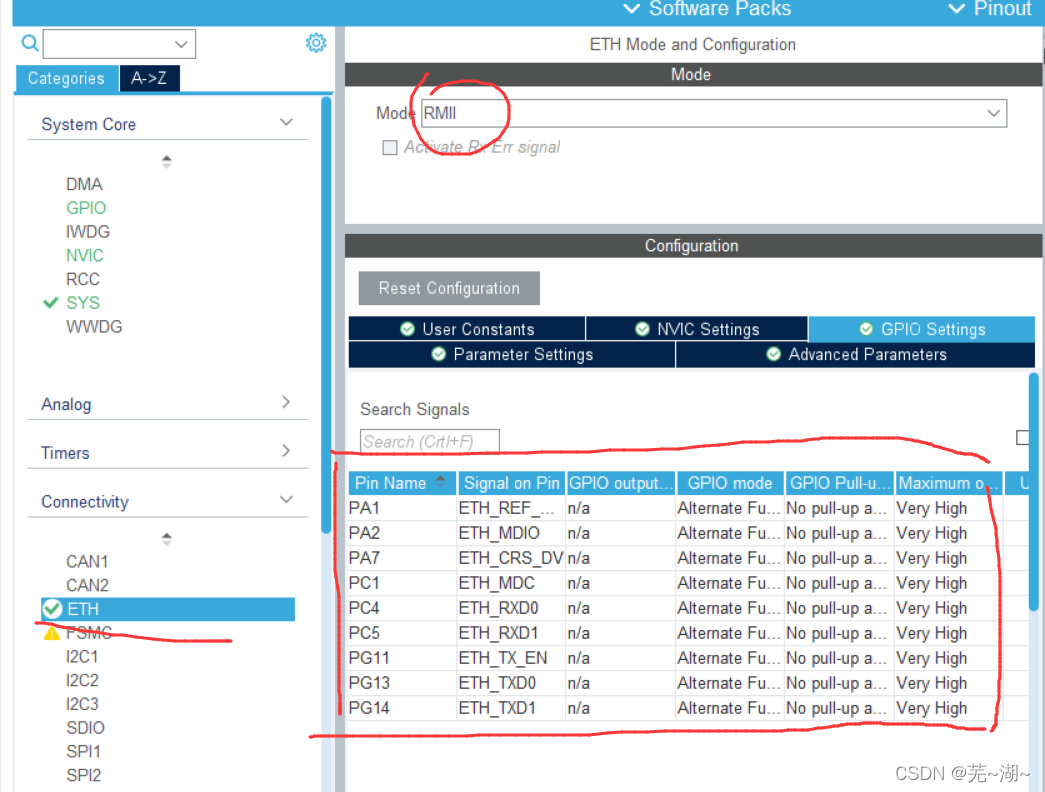Image resolution: width=1045 pixels, height=792 pixels.
Task: Select CAN2 in Connectivity list
Action: coord(87,585)
